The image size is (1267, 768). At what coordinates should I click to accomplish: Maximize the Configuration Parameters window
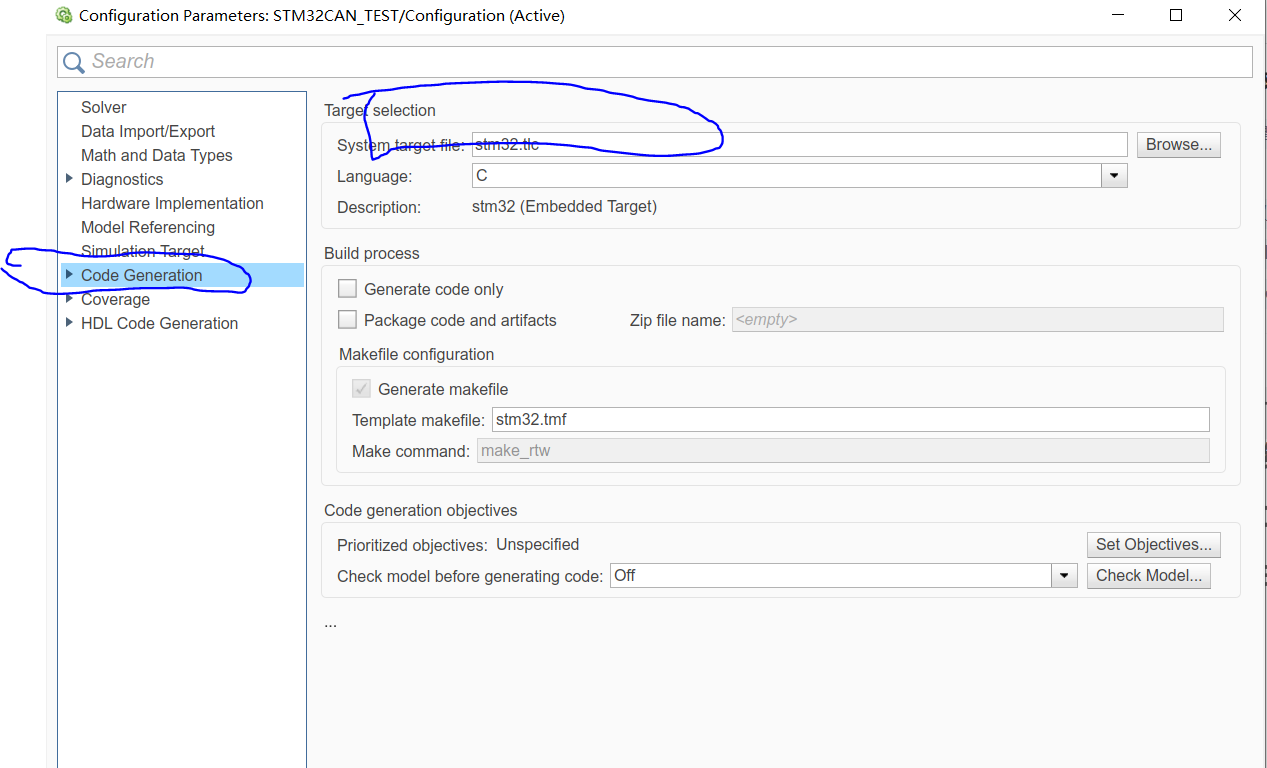tap(1176, 15)
